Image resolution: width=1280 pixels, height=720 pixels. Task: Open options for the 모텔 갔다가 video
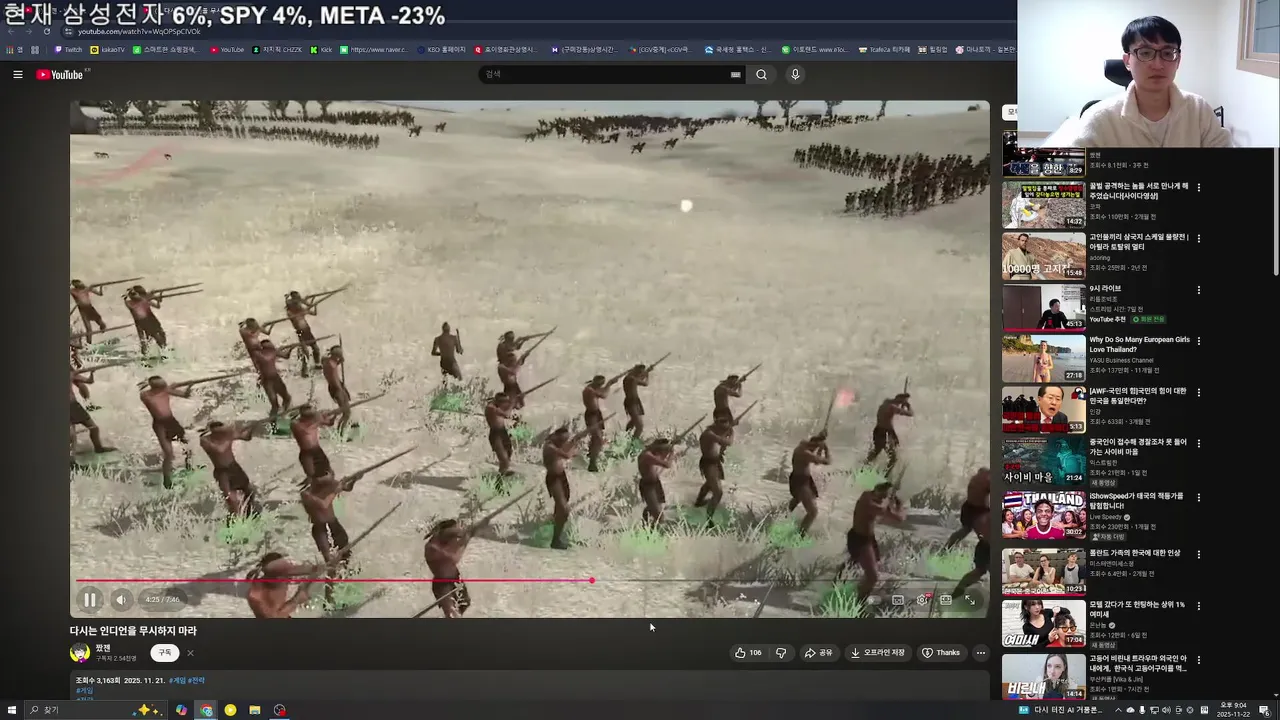pos(1199,606)
